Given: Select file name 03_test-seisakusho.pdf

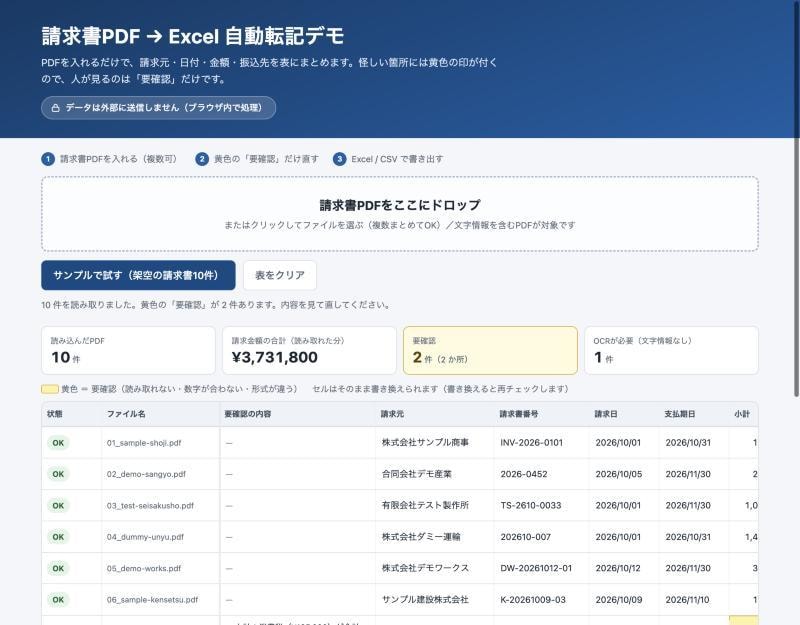Looking at the screenshot, I should click(x=150, y=506).
